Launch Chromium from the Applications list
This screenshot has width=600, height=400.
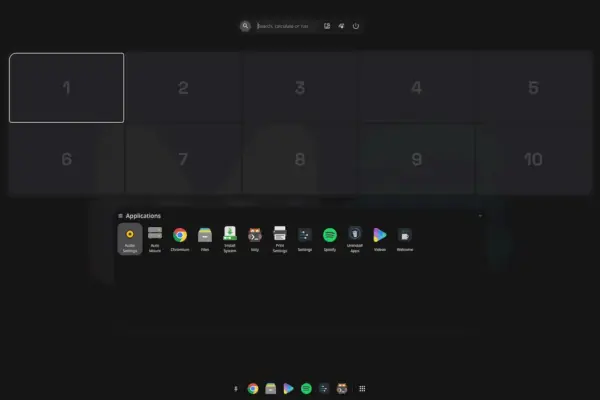(x=180, y=239)
